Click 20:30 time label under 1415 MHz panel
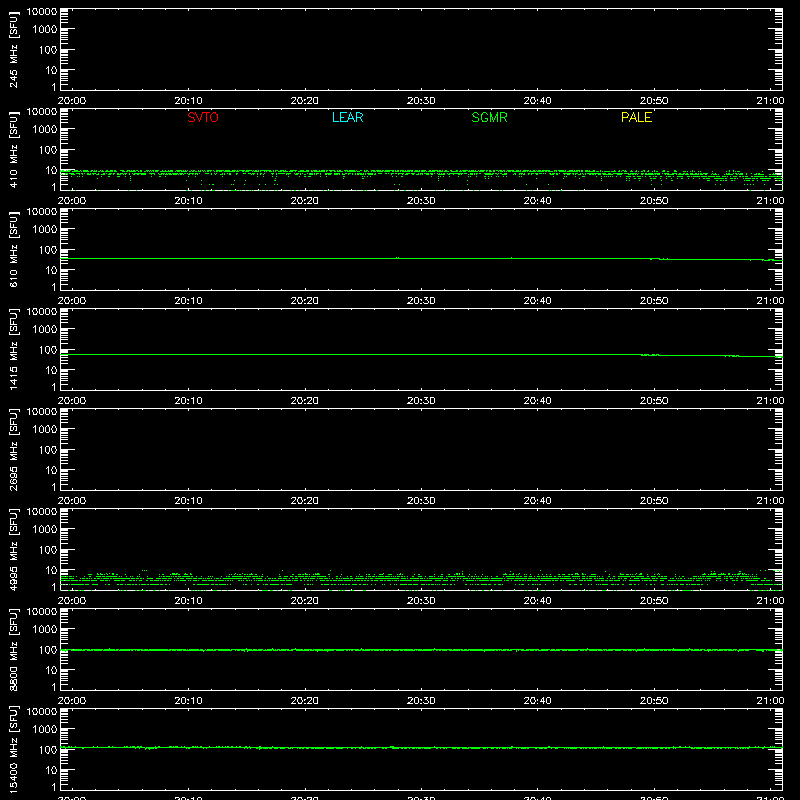 (x=421, y=401)
